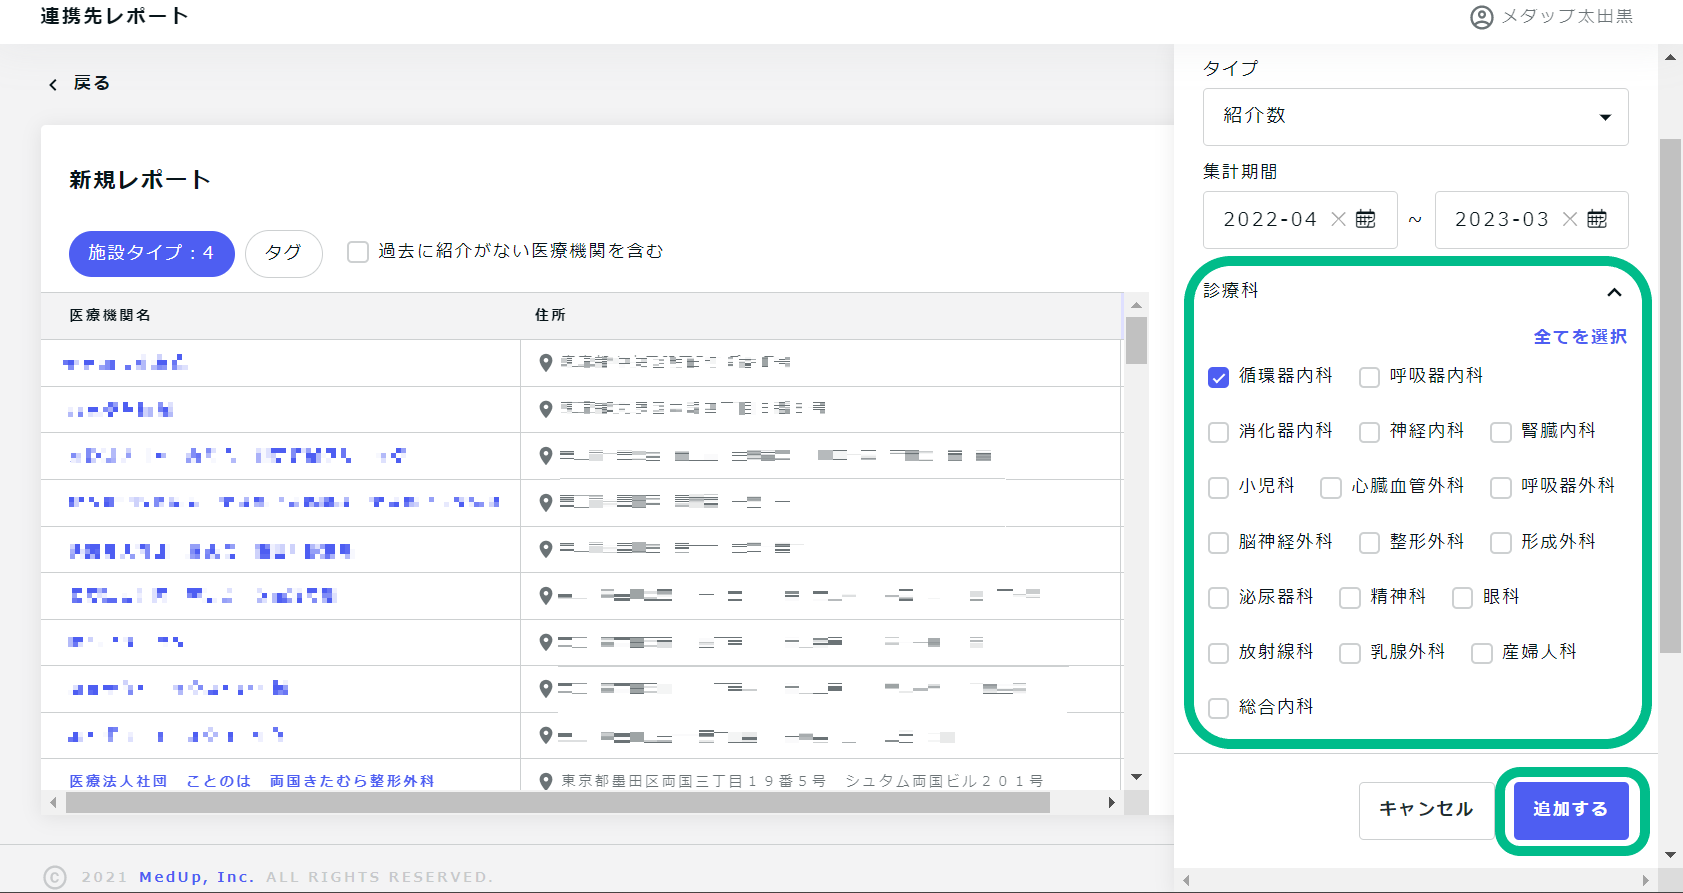
Task: Check the 呼吸器内科 checkbox
Action: tap(1369, 377)
